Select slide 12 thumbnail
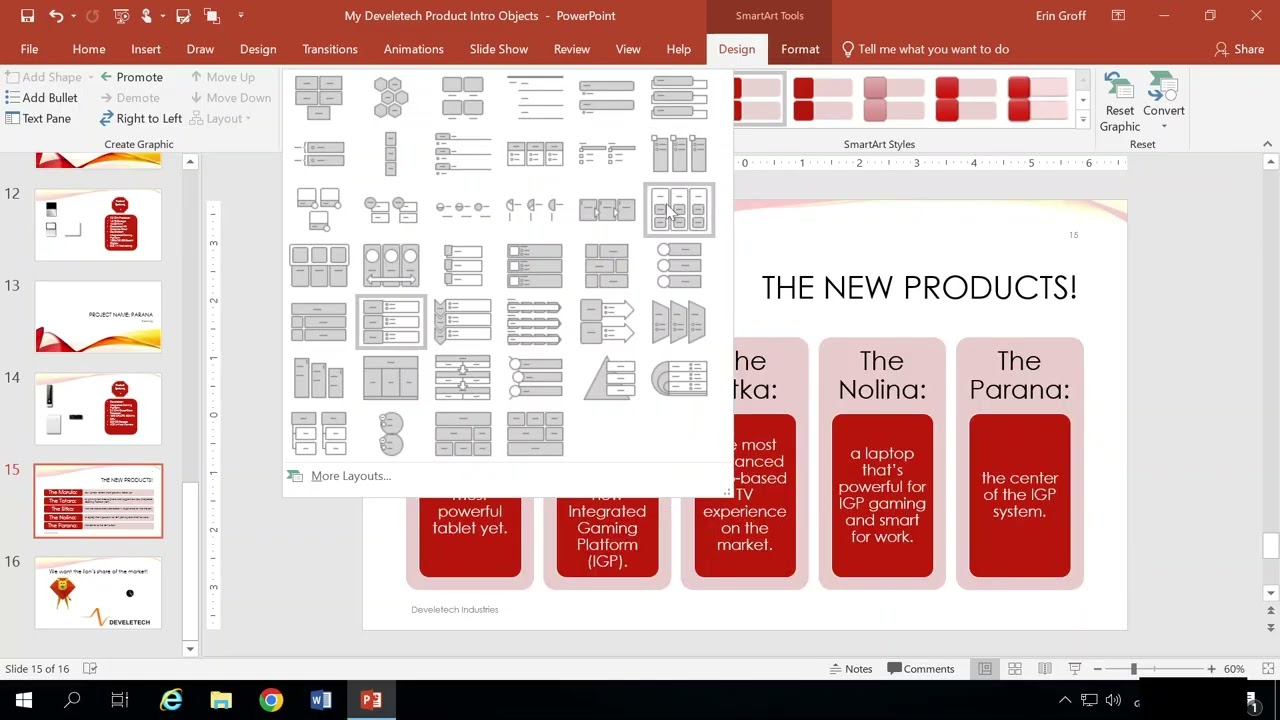The image size is (1280, 720). click(x=98, y=224)
